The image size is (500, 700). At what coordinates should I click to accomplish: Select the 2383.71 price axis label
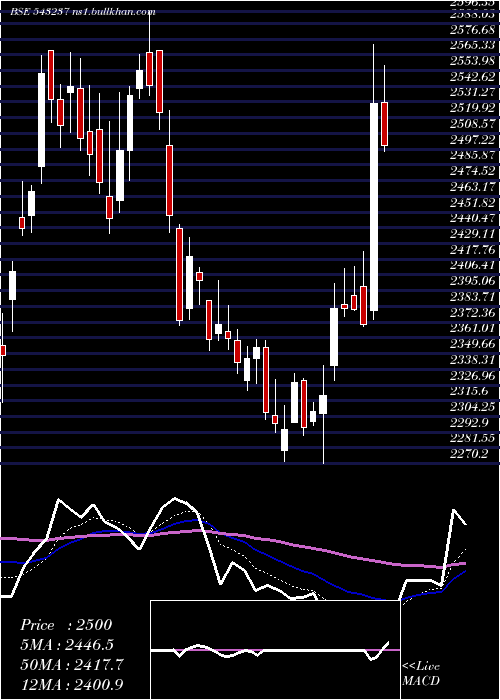474,297
